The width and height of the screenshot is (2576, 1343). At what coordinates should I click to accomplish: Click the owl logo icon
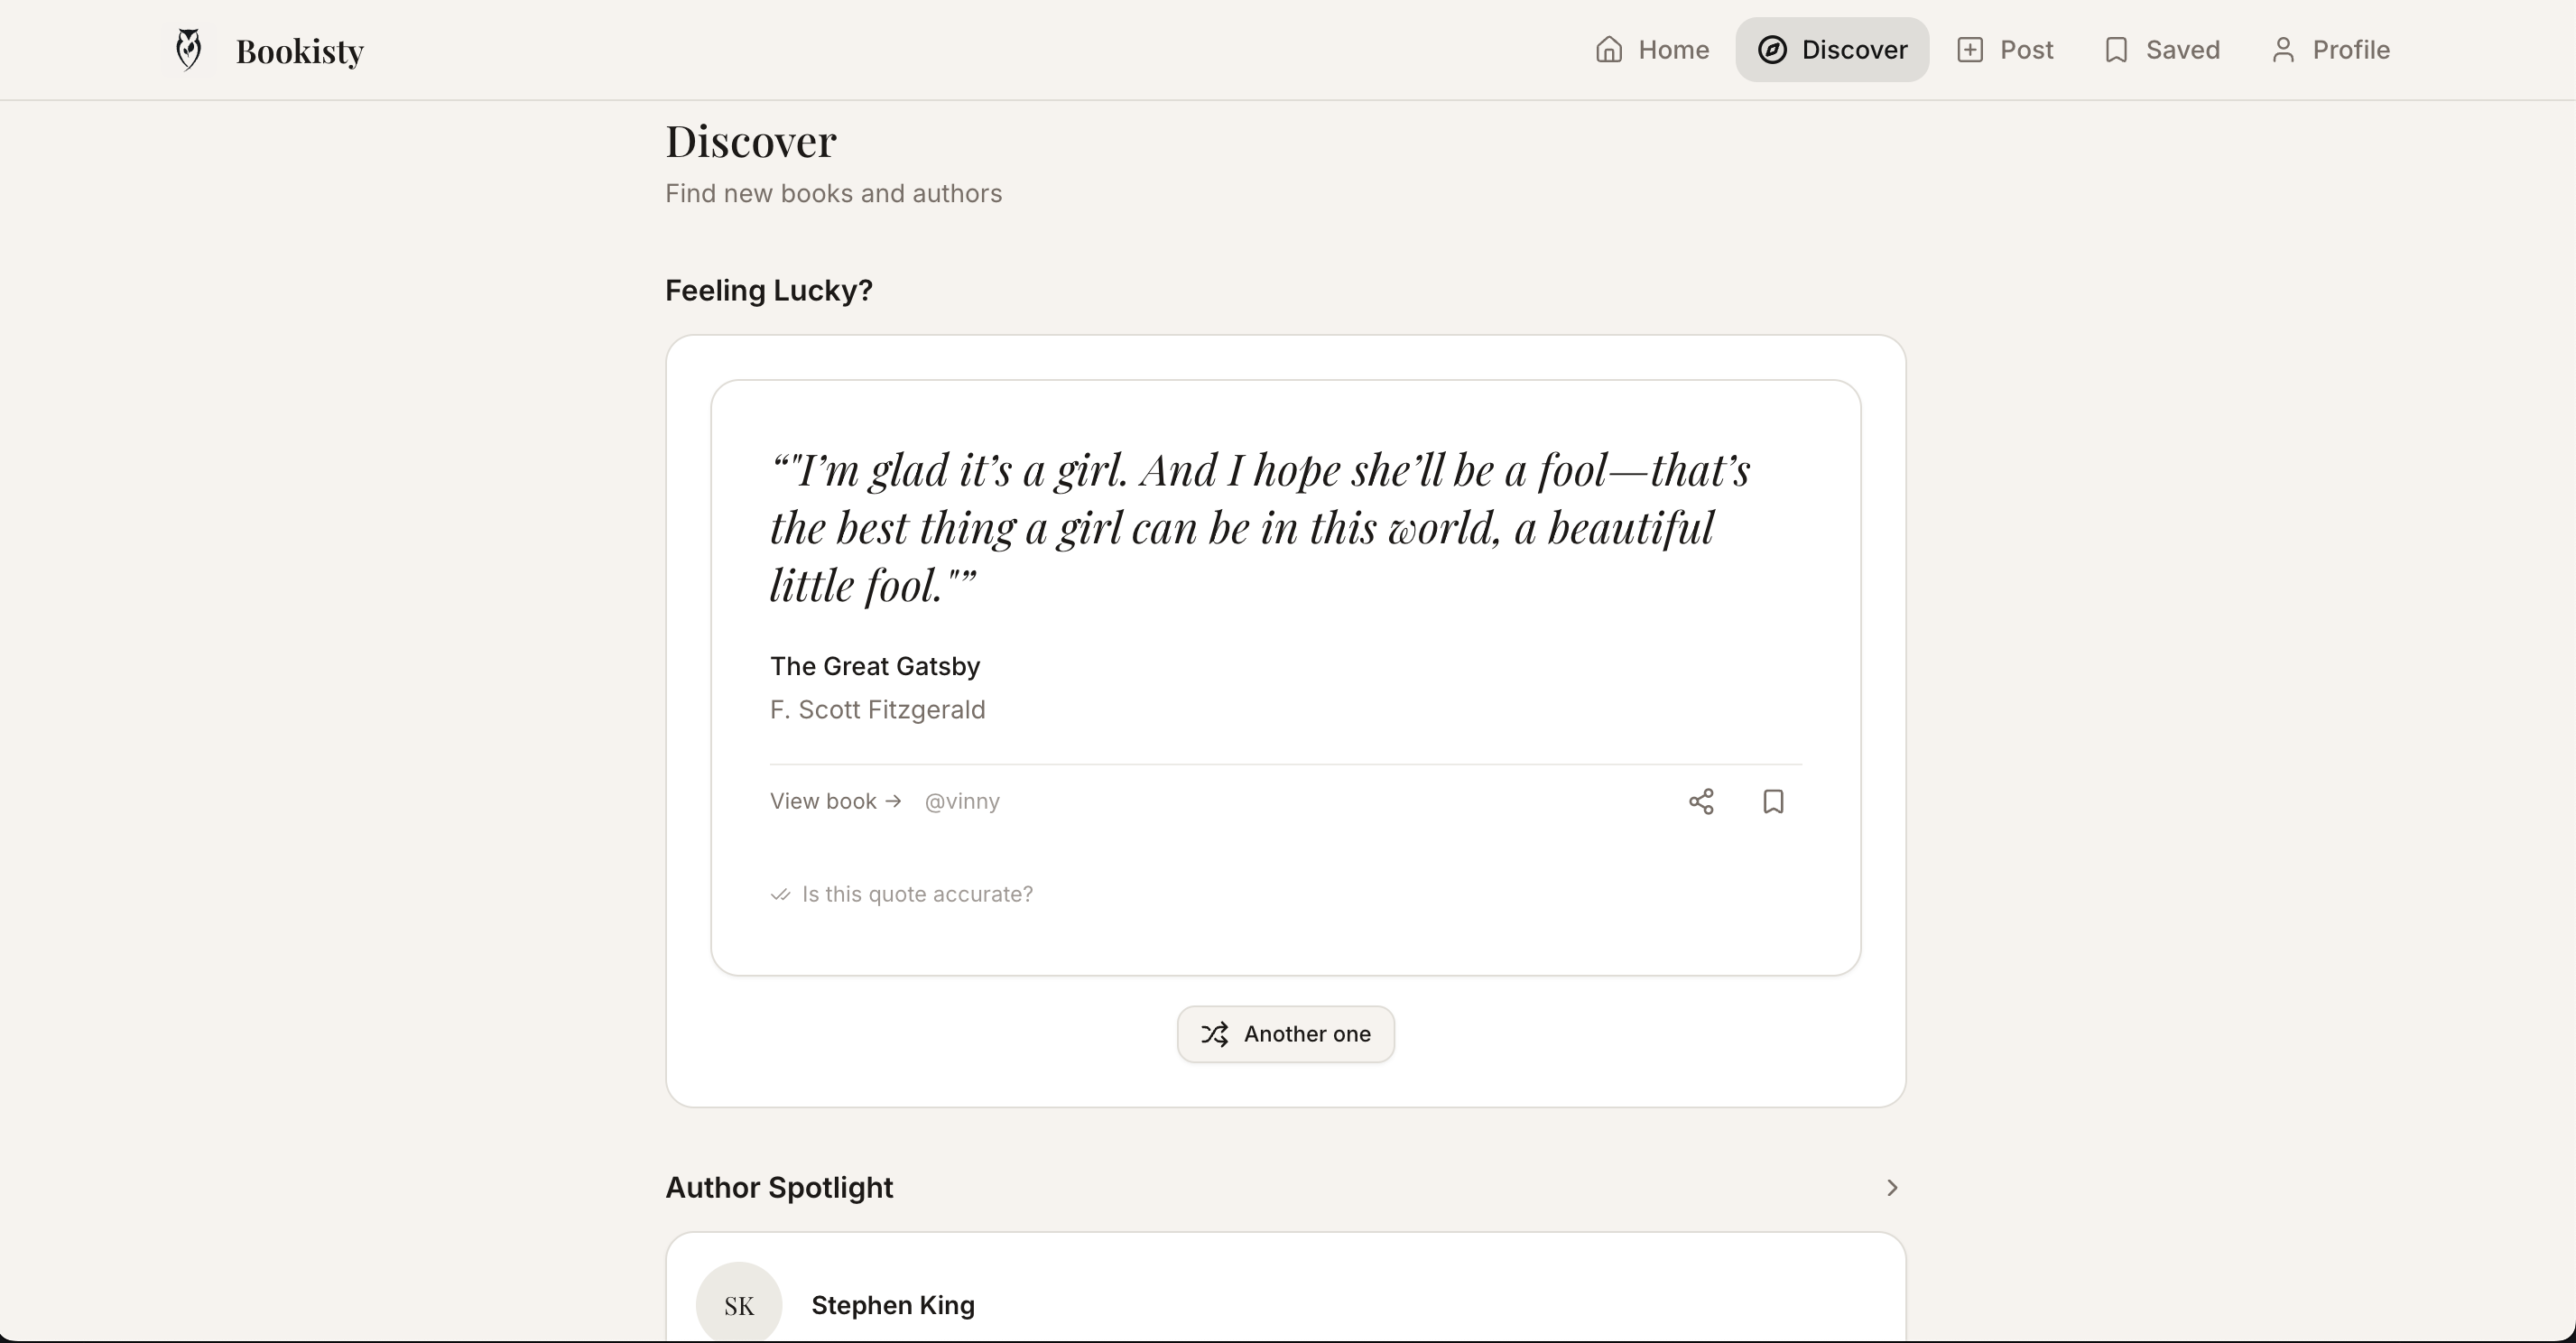(x=188, y=48)
